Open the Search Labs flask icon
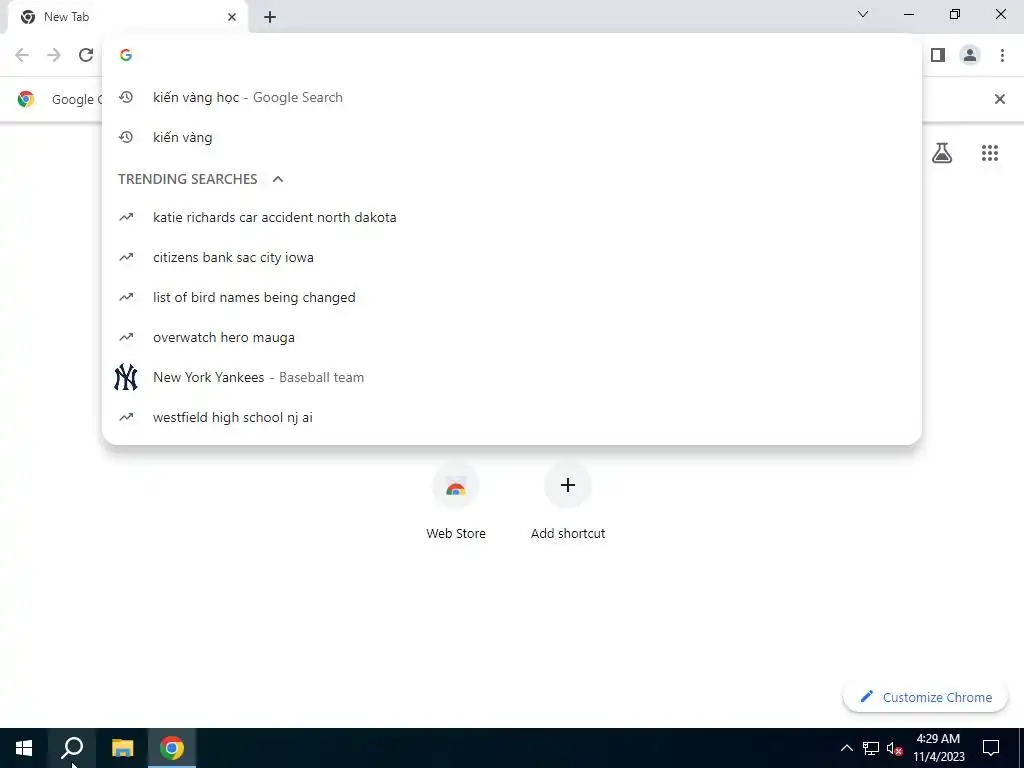Screen dimensions: 1024x768 942,153
